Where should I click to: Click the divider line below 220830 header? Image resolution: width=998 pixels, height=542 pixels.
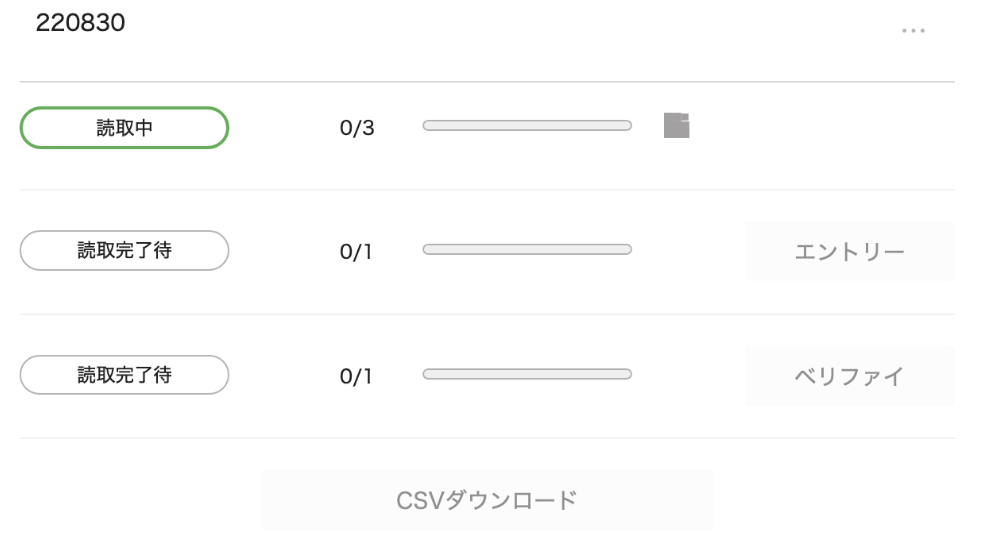pyautogui.click(x=487, y=81)
